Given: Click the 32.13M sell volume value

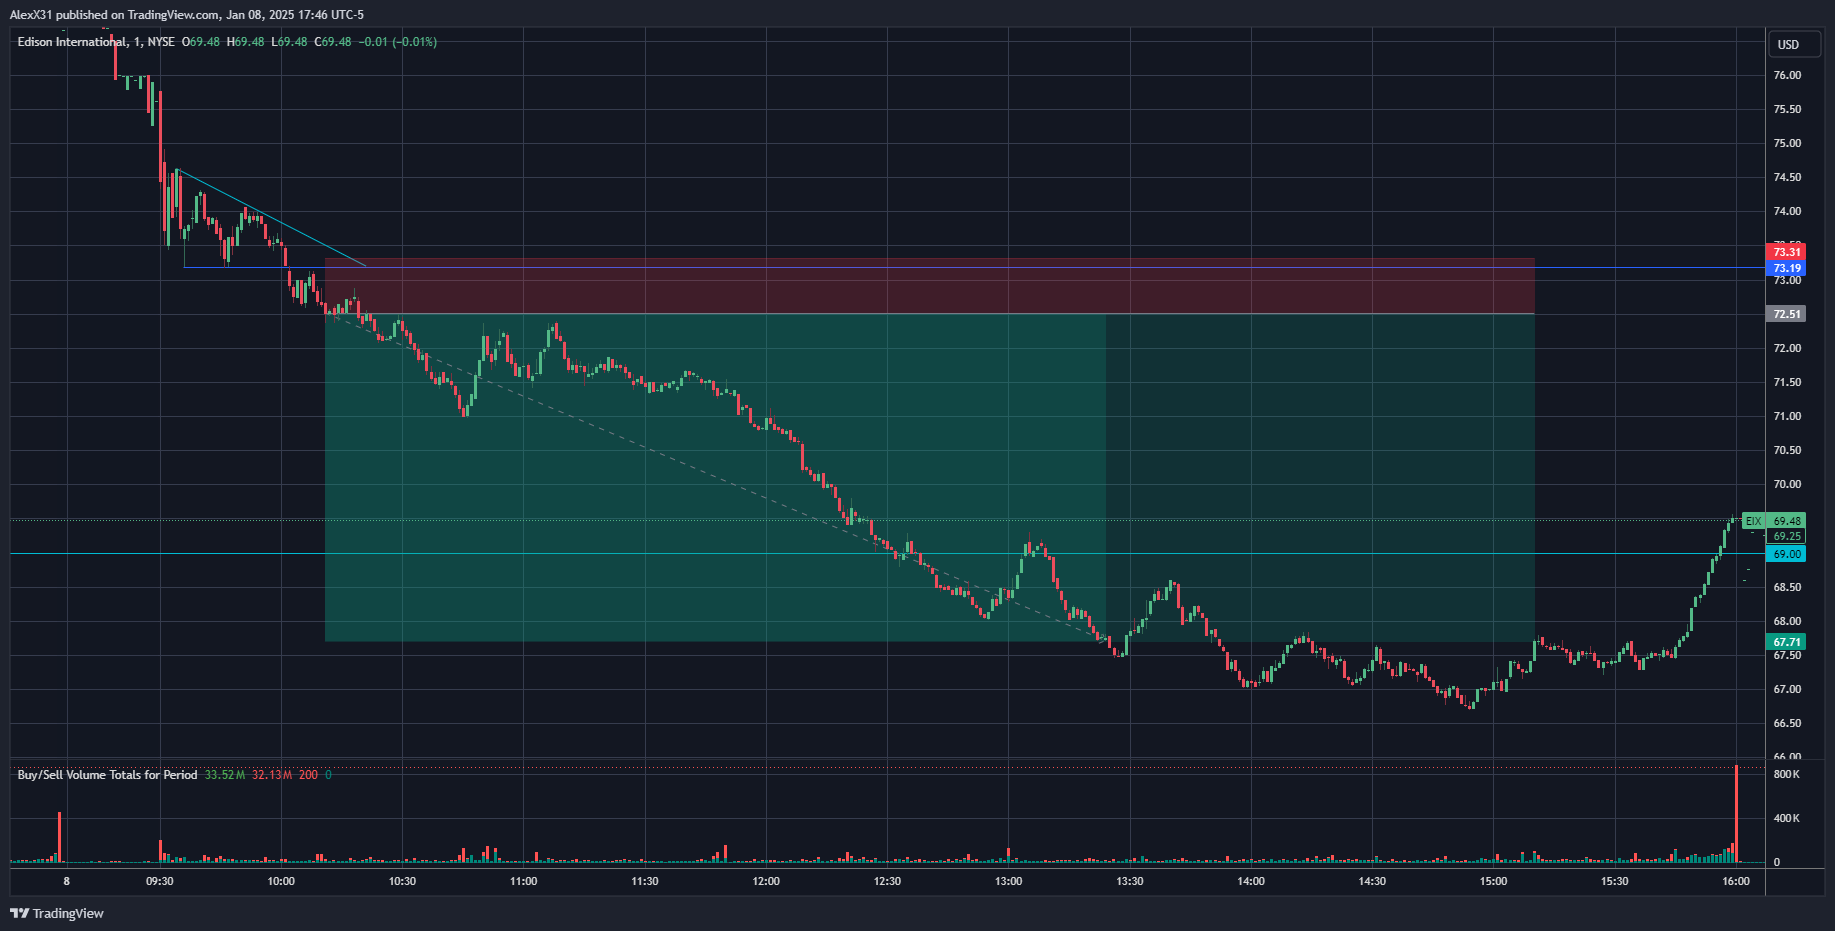Looking at the screenshot, I should point(272,775).
